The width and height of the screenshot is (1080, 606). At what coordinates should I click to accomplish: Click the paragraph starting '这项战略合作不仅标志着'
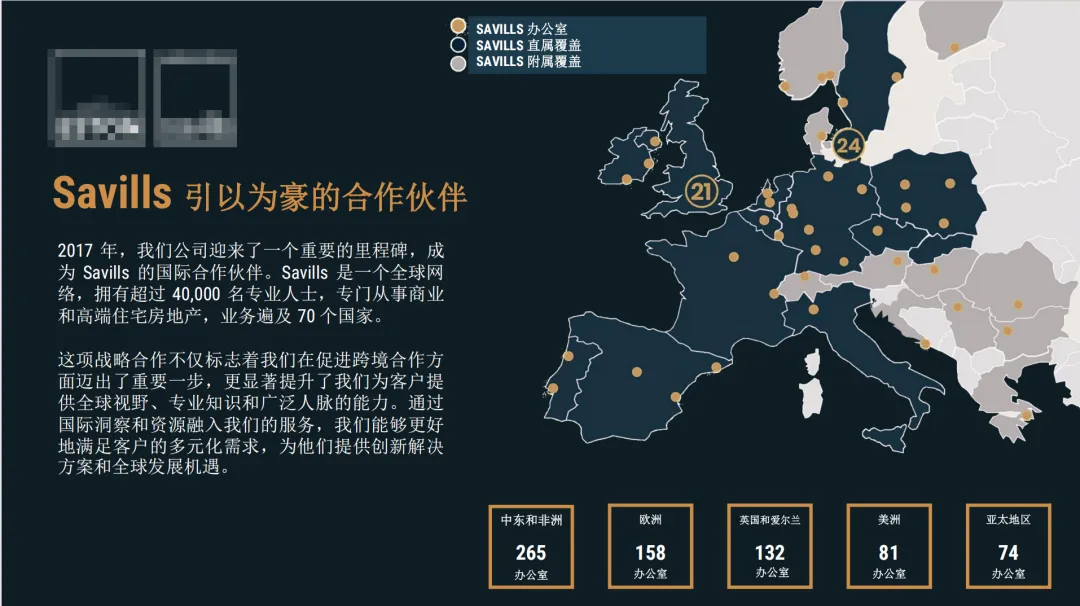pos(251,413)
